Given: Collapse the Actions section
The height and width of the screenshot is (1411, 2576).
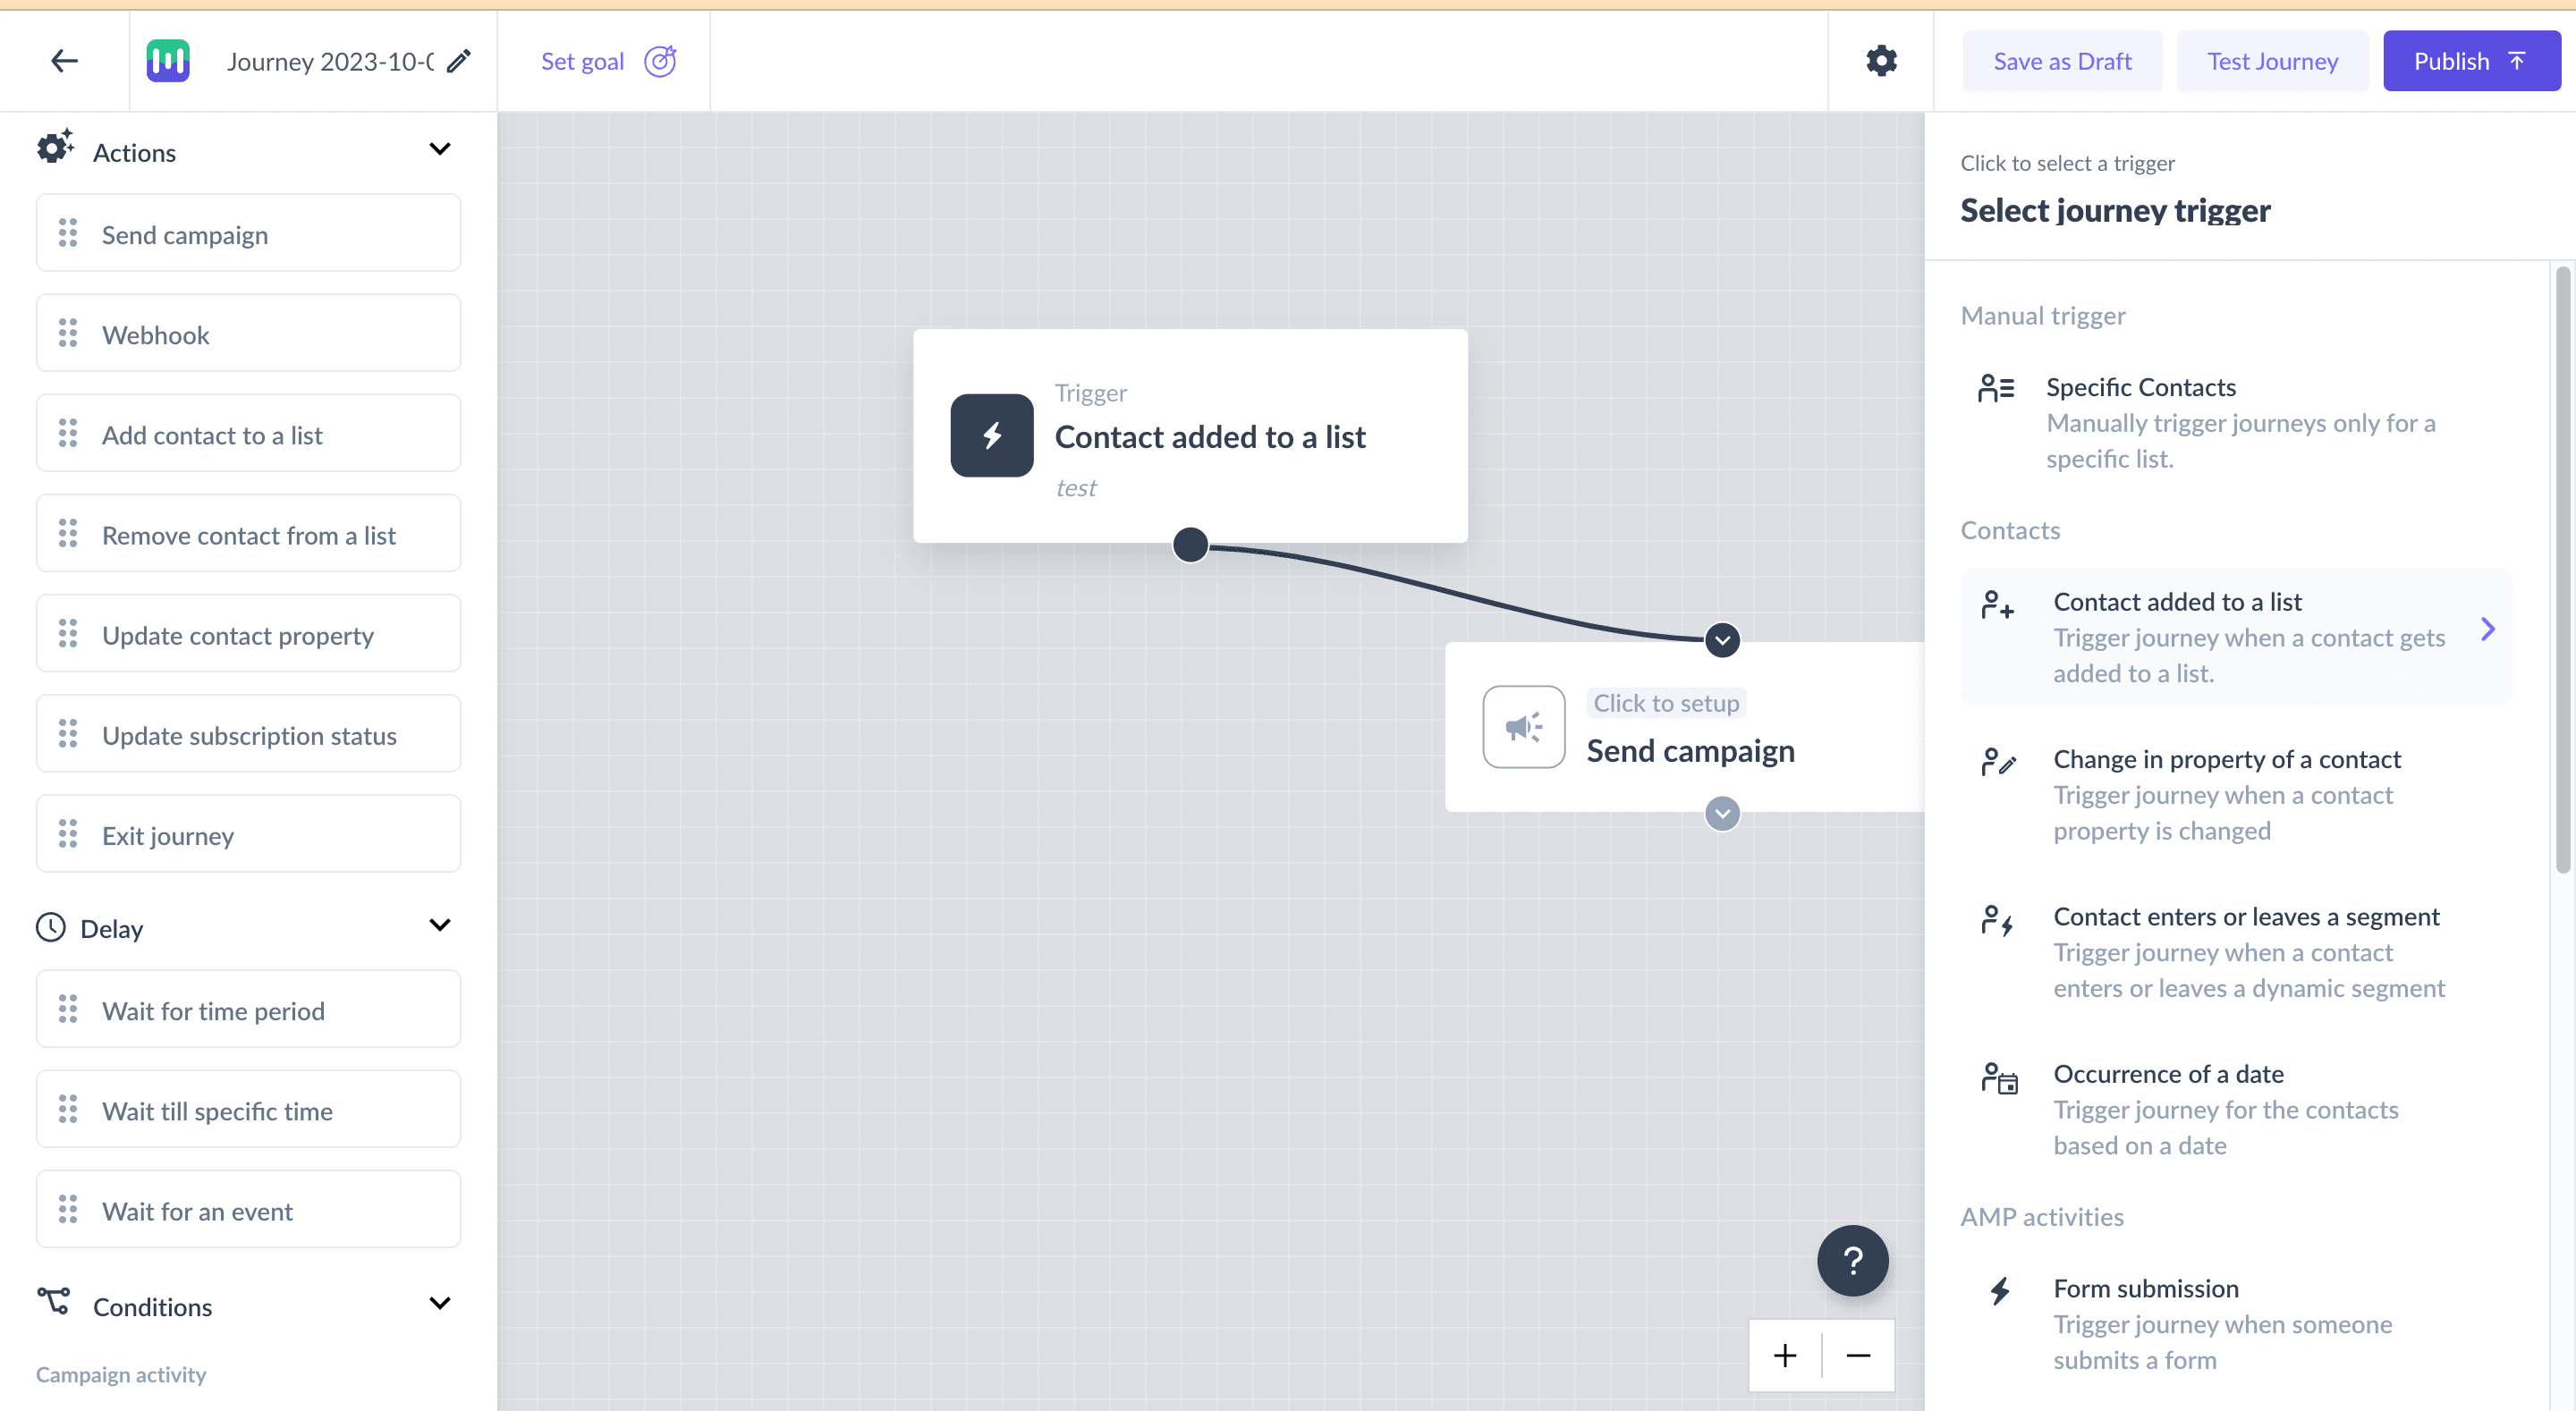Looking at the screenshot, I should pyautogui.click(x=440, y=148).
